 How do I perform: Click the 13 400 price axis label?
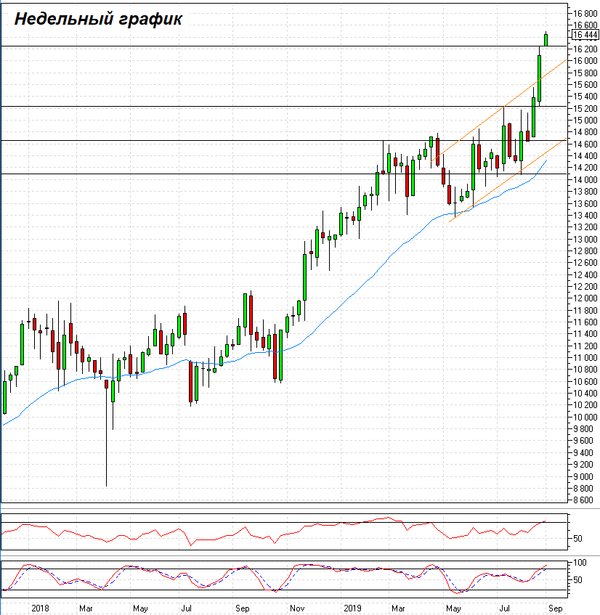tap(585, 215)
